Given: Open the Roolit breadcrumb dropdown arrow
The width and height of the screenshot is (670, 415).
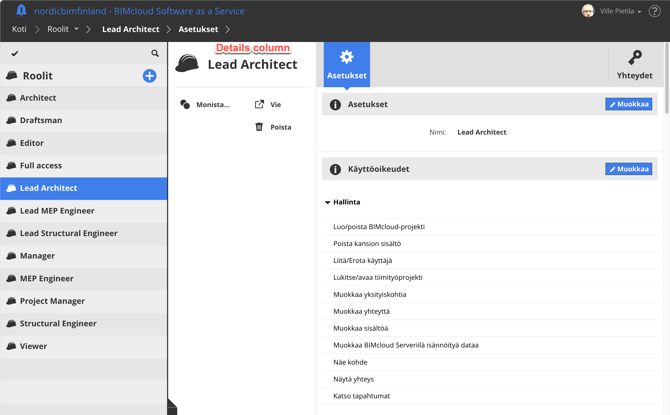Looking at the screenshot, I should [76, 29].
